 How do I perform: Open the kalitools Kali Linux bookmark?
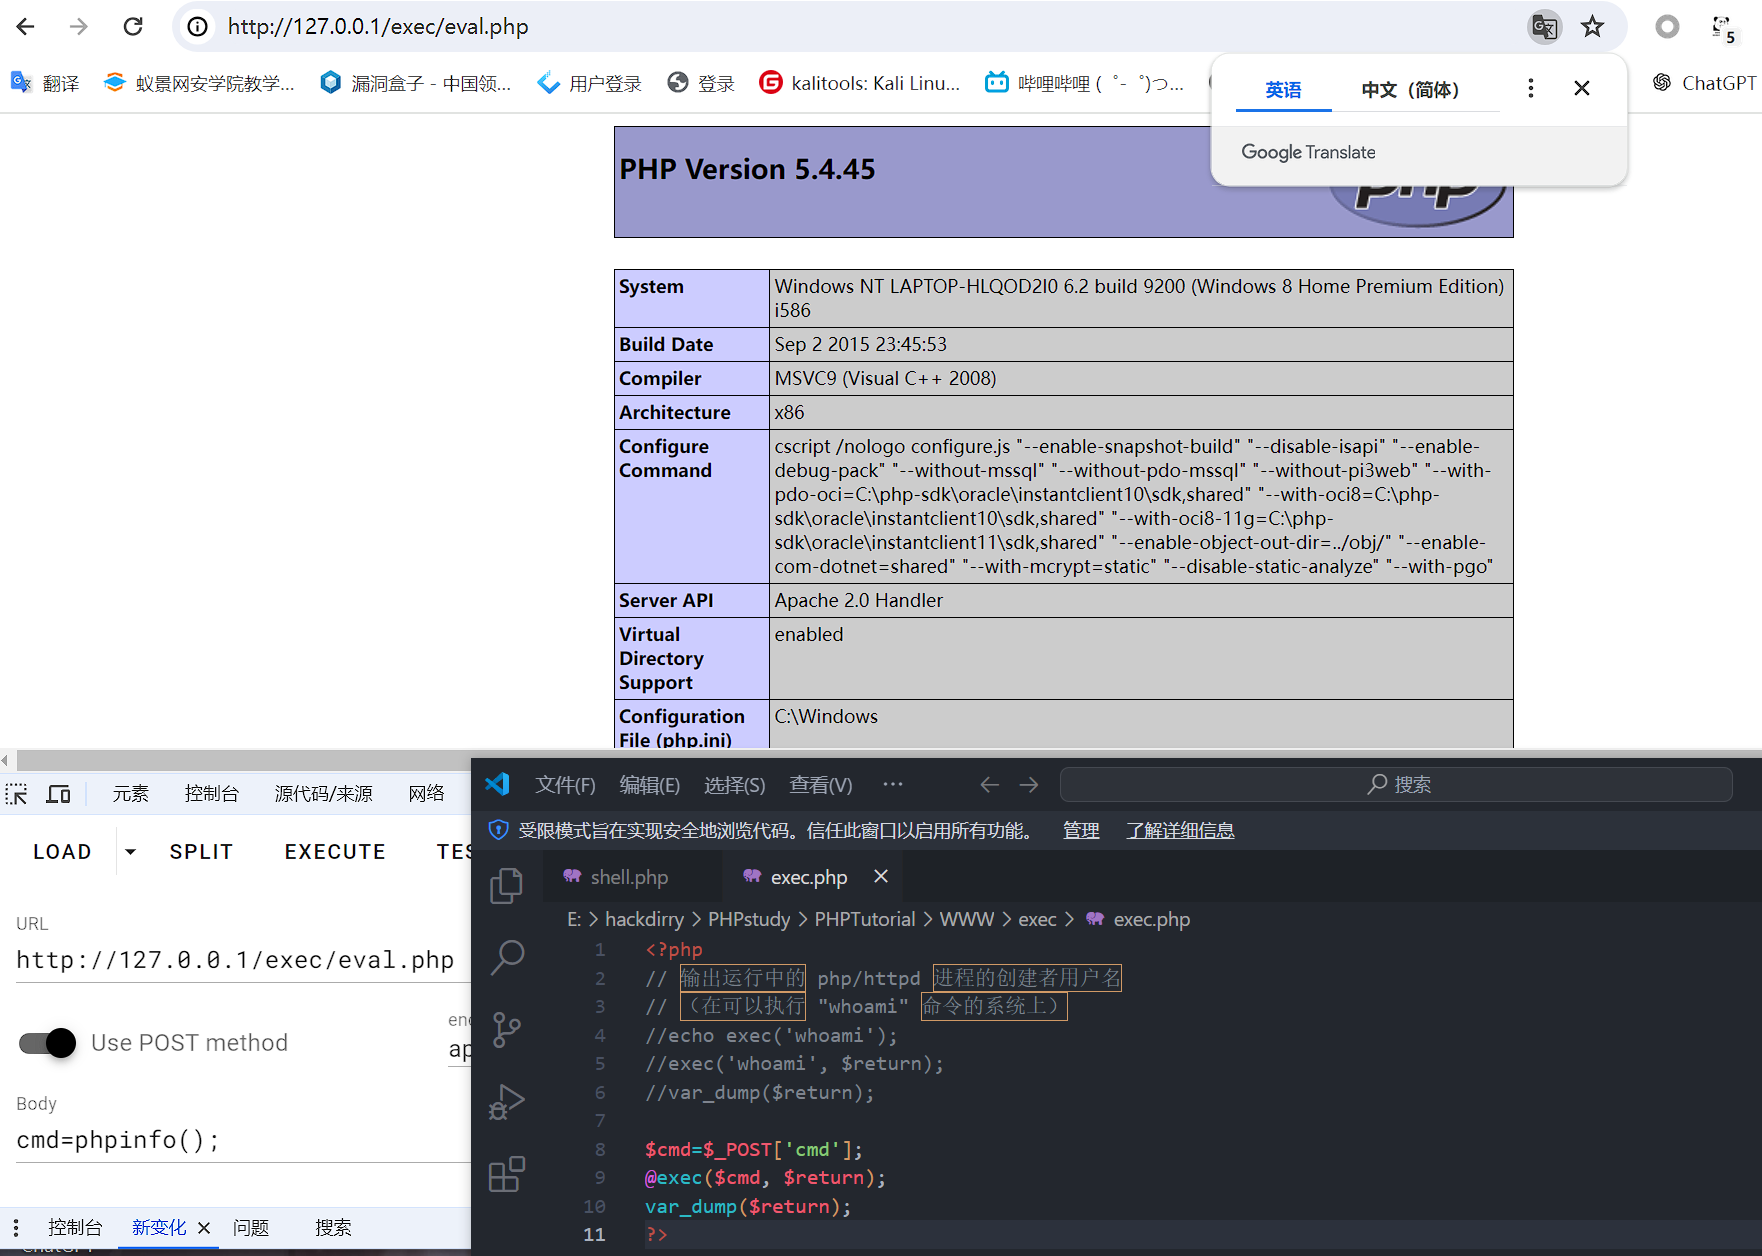point(860,83)
